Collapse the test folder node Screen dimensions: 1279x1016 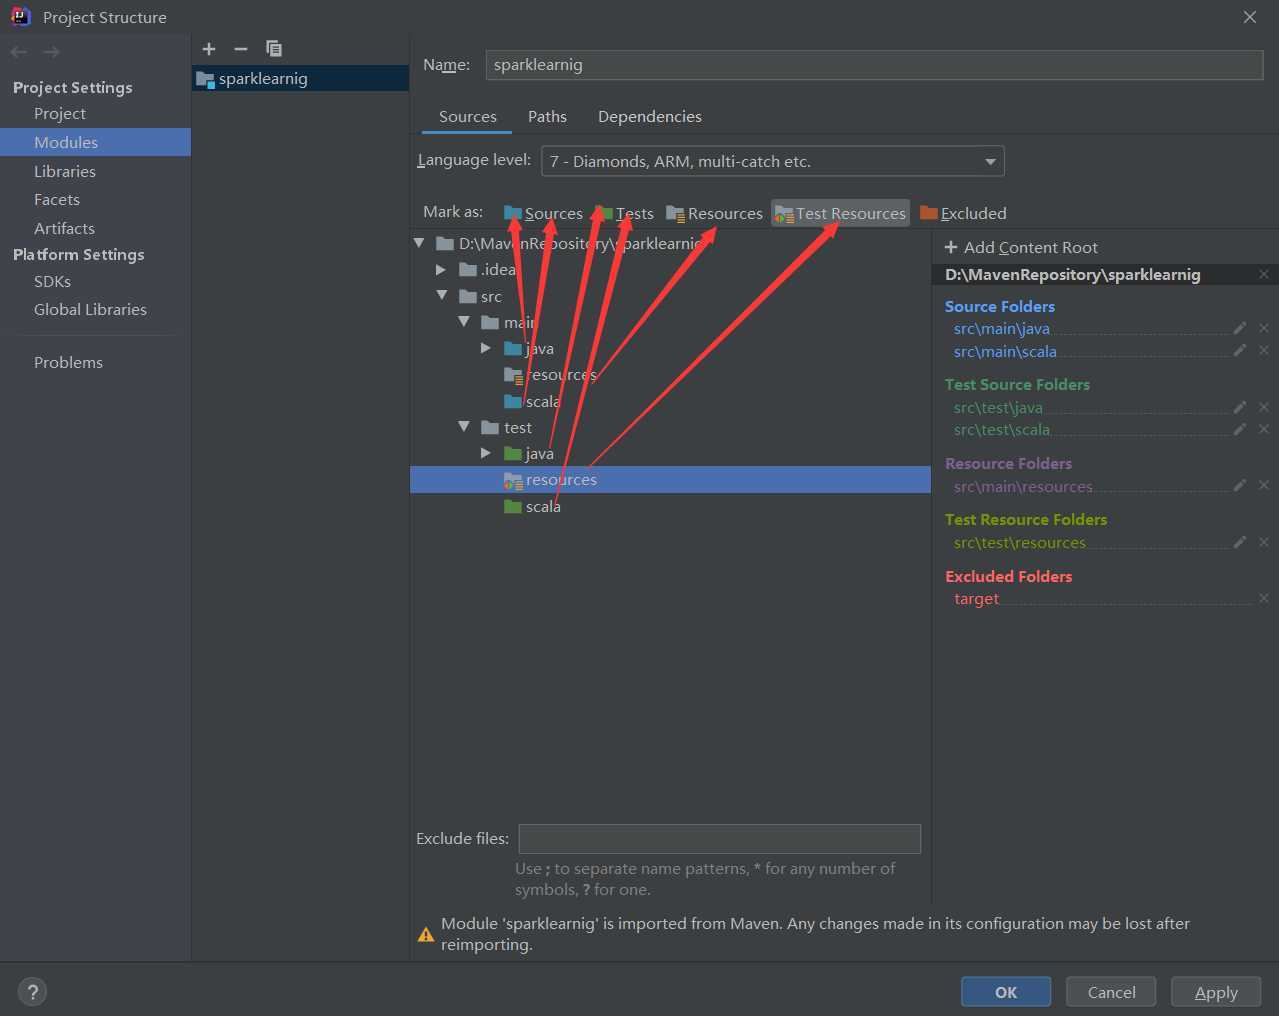(464, 427)
